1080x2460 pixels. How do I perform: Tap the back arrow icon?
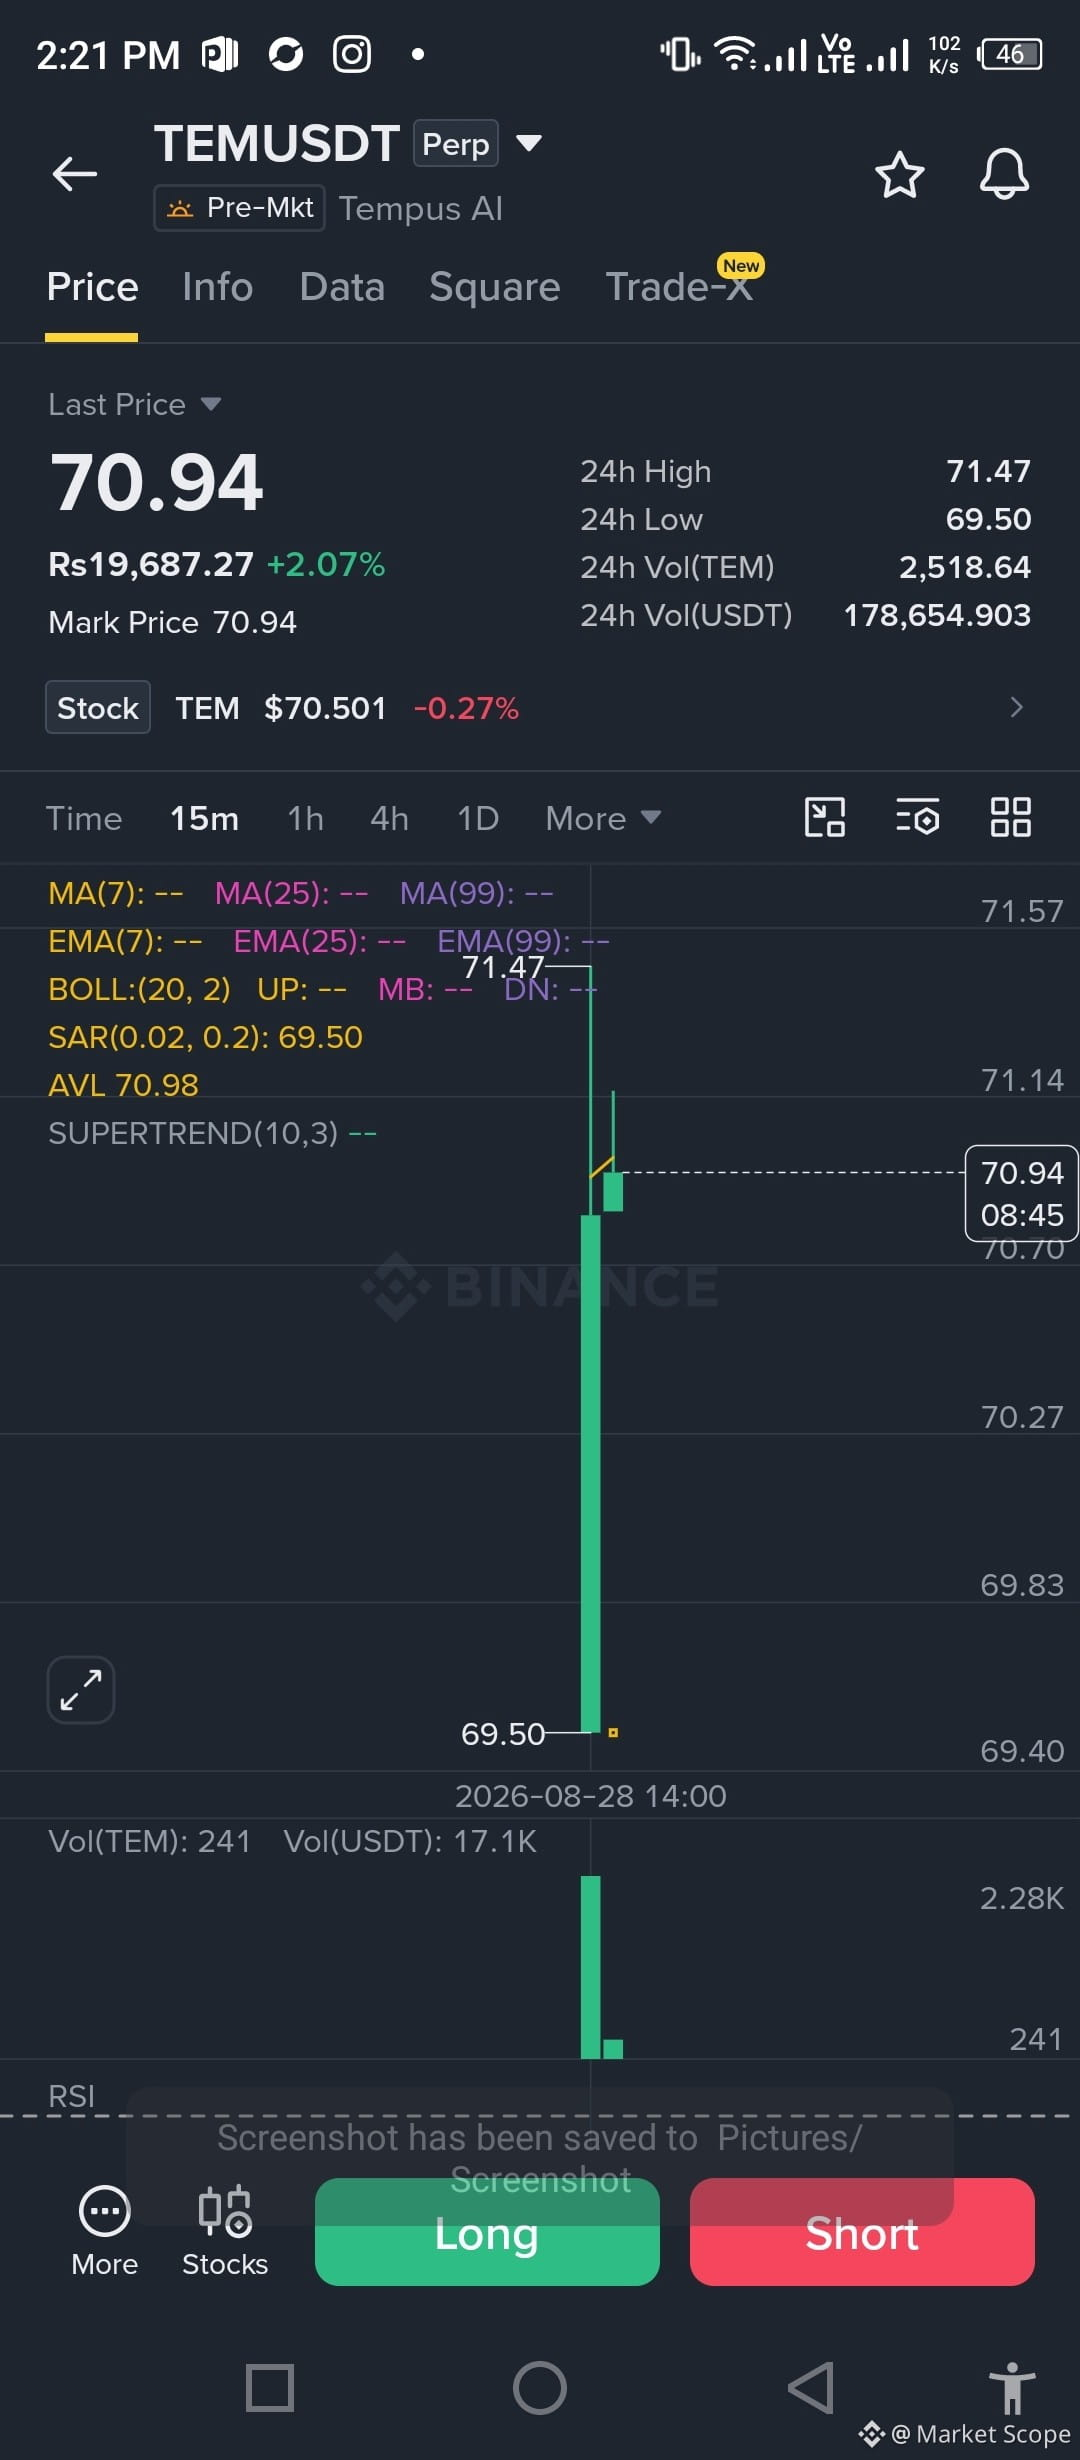(x=75, y=174)
